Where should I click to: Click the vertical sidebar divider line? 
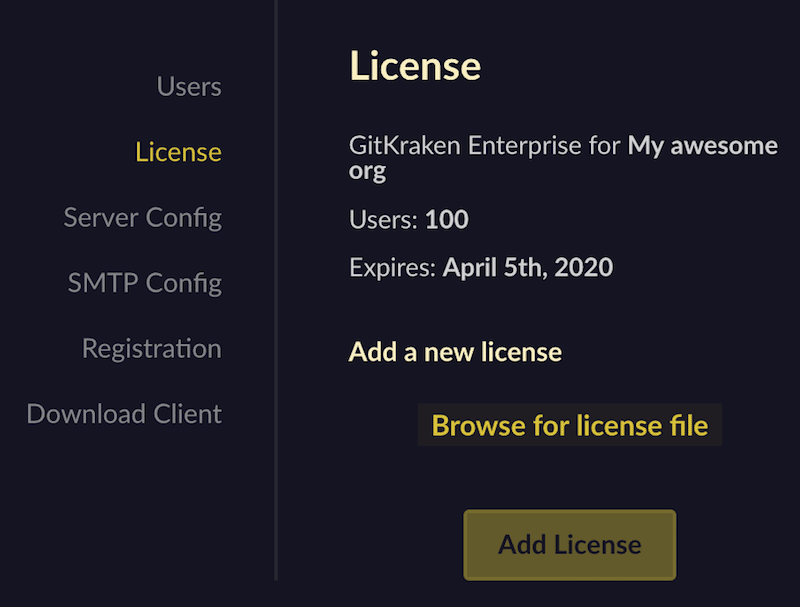coord(276,300)
